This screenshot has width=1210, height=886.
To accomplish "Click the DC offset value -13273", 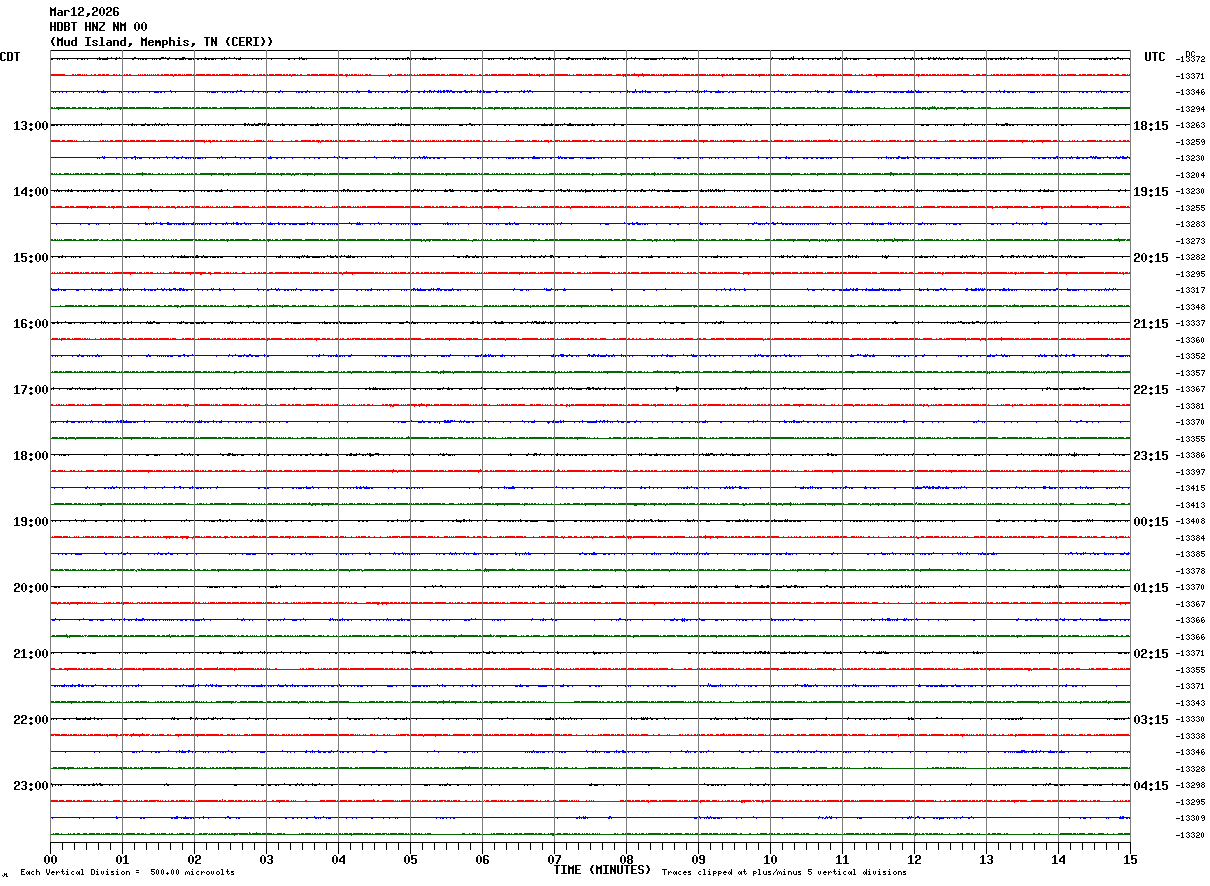I will pyautogui.click(x=1191, y=241).
